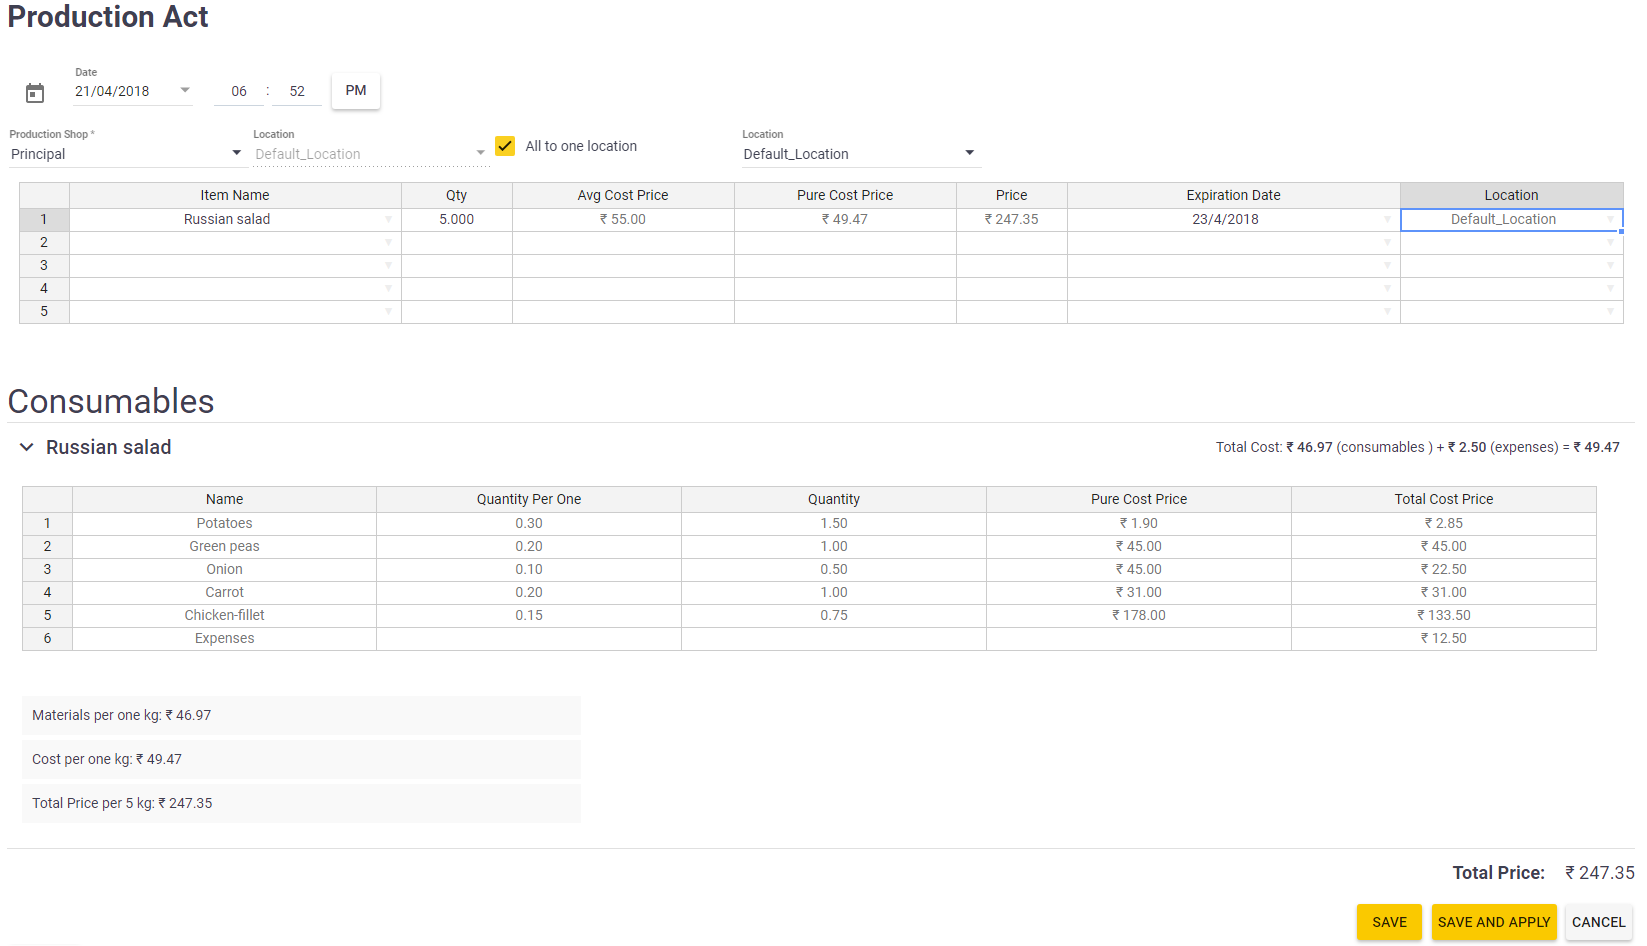Select Chicken-fillet total cost ₹ 133.50
Image resolution: width=1647 pixels, height=946 pixels.
pyautogui.click(x=1444, y=615)
